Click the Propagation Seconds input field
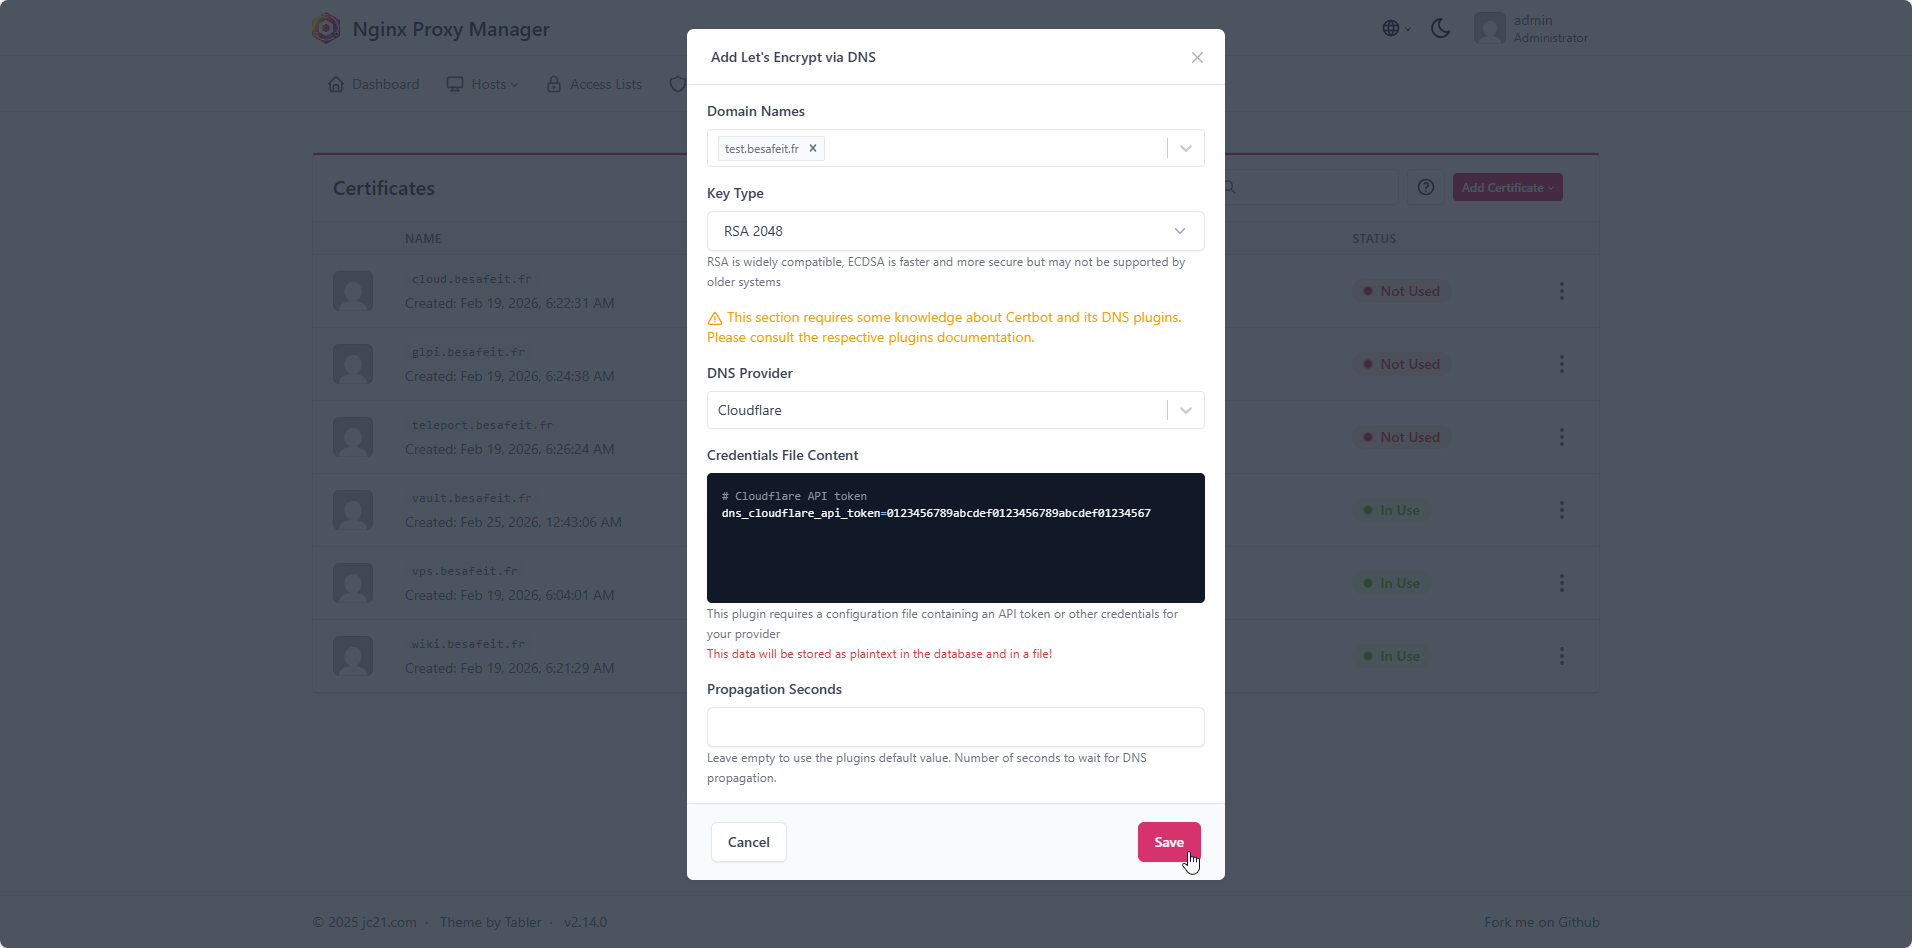 (955, 727)
